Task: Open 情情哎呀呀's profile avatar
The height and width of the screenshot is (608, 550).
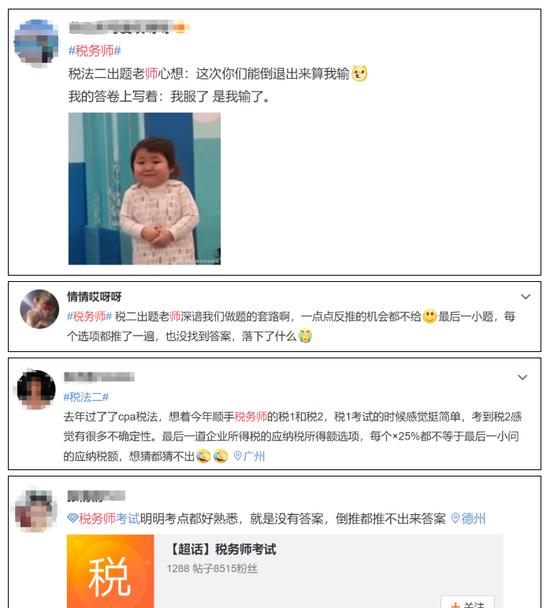Action: 40,309
